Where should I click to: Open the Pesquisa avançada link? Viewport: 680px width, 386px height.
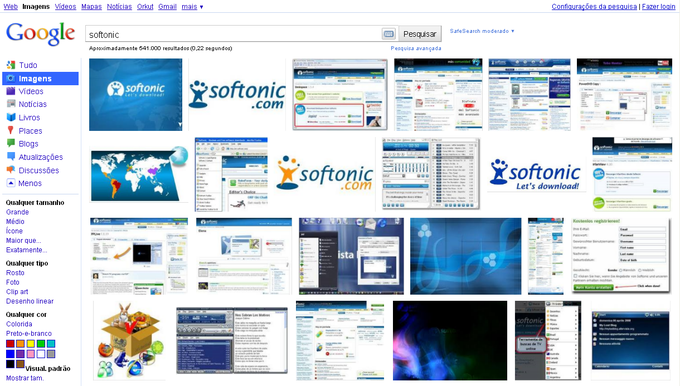(x=416, y=48)
